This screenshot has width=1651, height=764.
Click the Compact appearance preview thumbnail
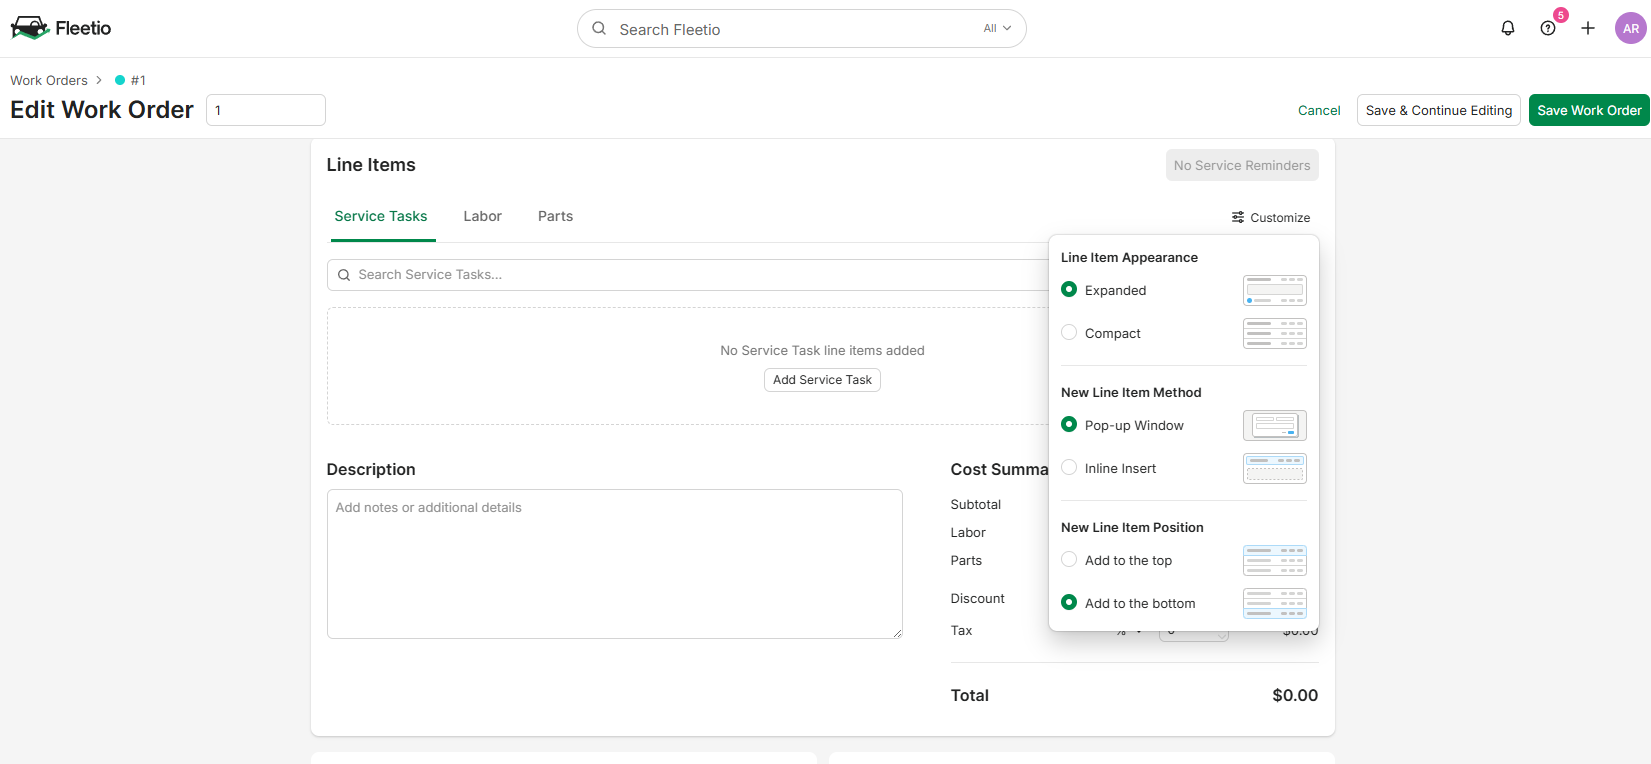(x=1275, y=333)
